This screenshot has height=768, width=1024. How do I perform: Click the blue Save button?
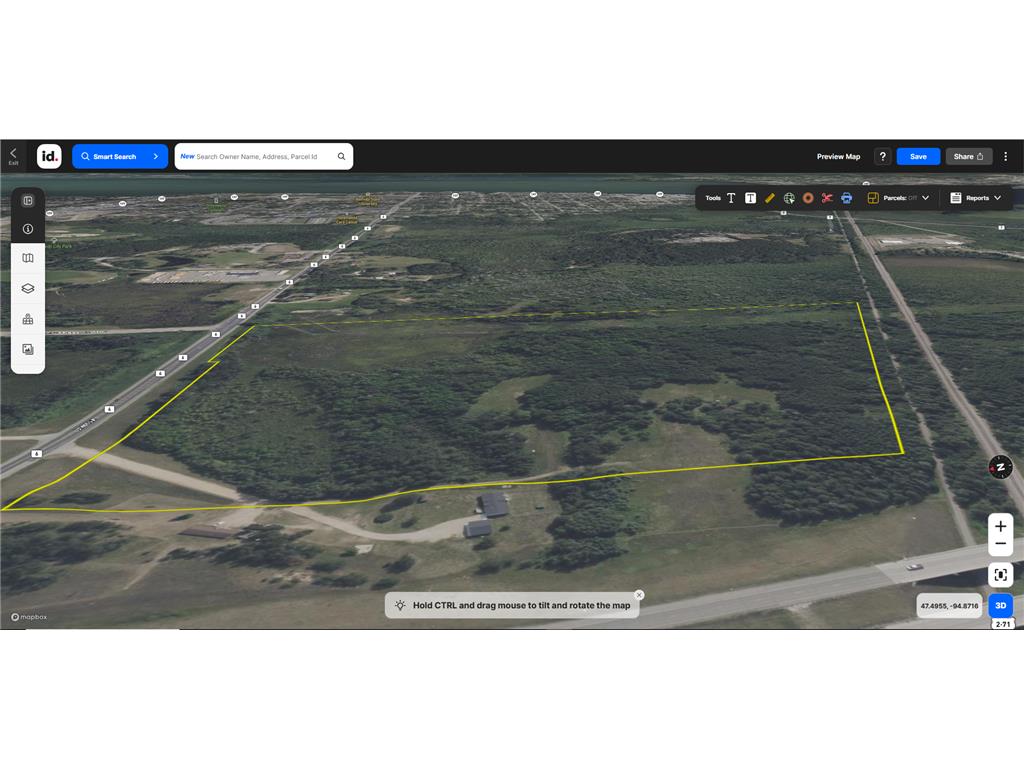pyautogui.click(x=918, y=157)
